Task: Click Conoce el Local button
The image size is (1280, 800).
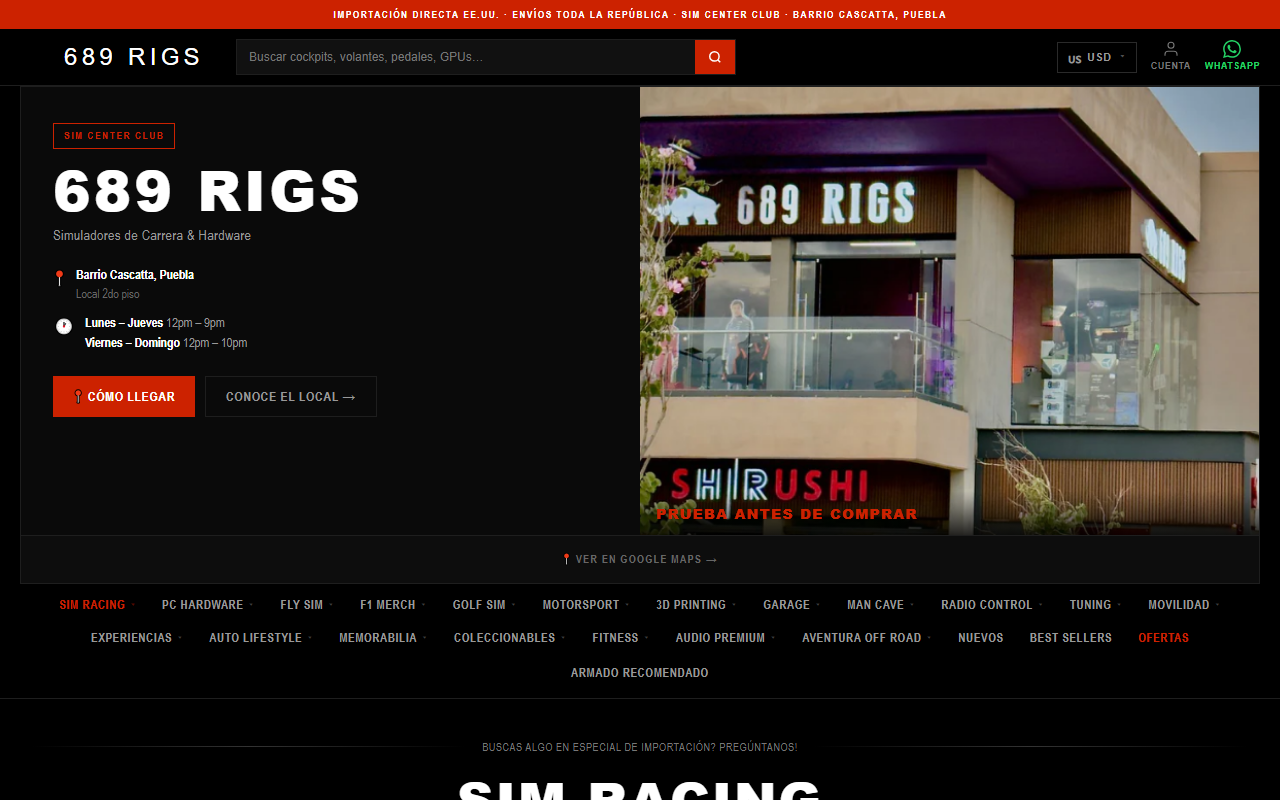Action: 291,397
